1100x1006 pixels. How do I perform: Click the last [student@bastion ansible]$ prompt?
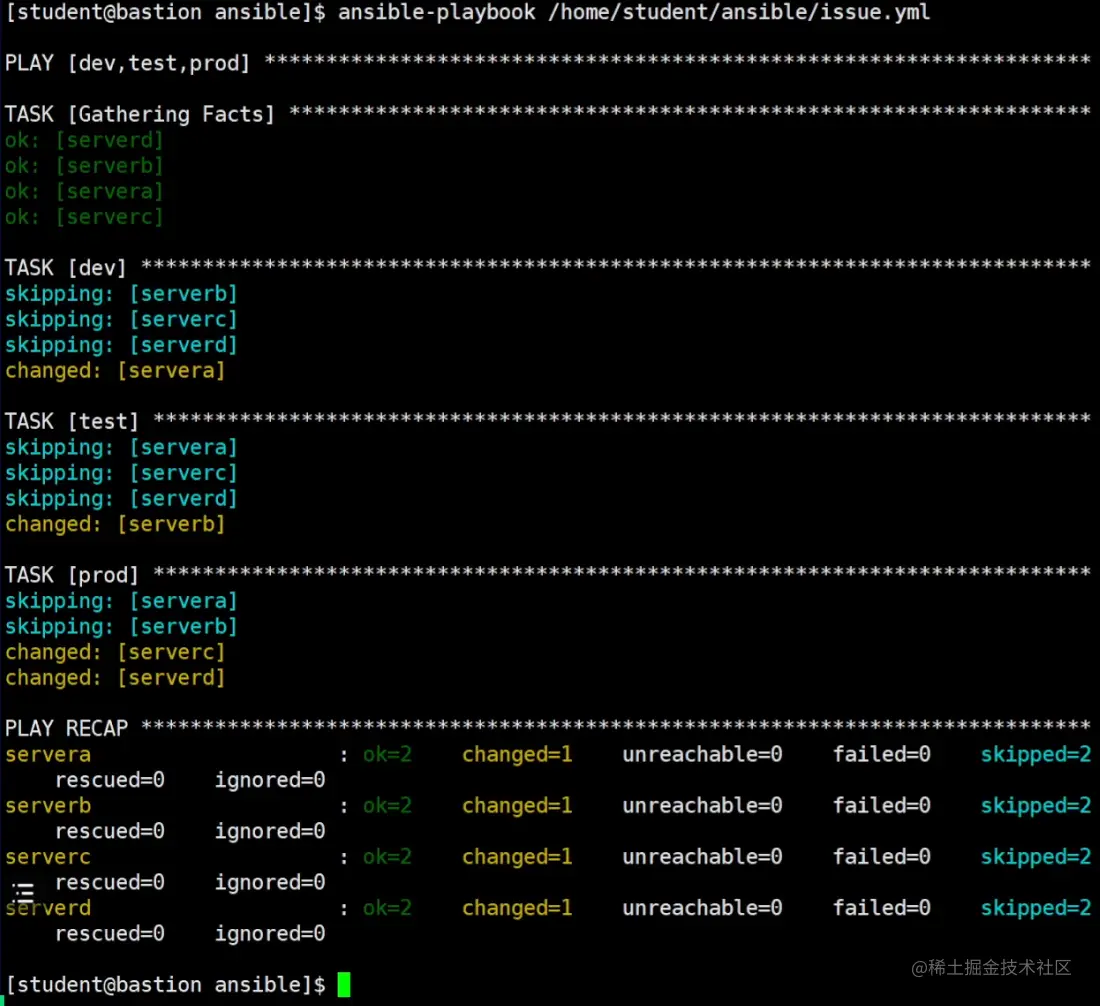(165, 985)
